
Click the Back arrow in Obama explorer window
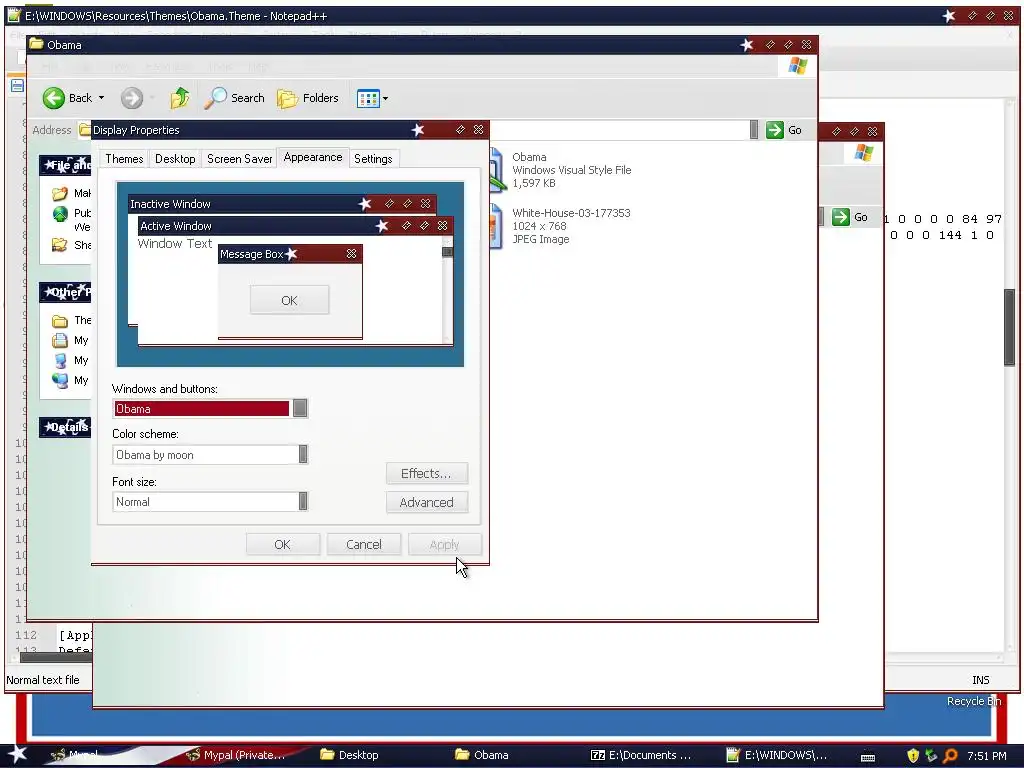(54, 99)
